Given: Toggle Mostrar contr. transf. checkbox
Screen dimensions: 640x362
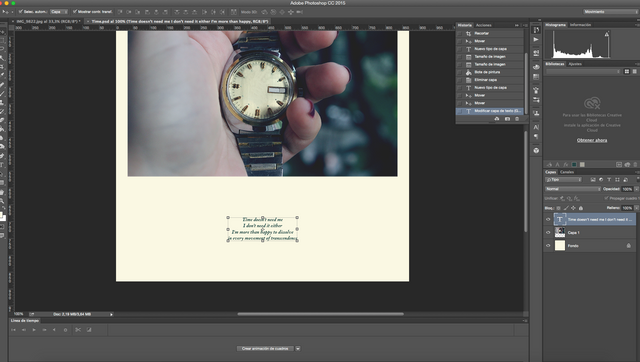Looking at the screenshot, I should coord(75,11).
